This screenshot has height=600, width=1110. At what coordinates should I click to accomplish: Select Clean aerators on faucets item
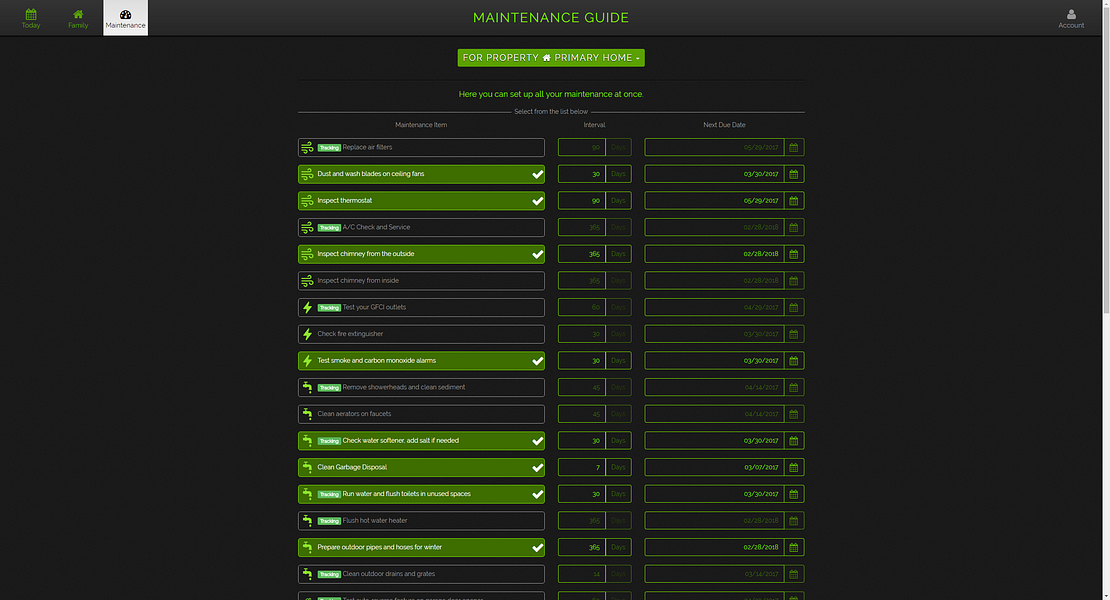tap(421, 414)
